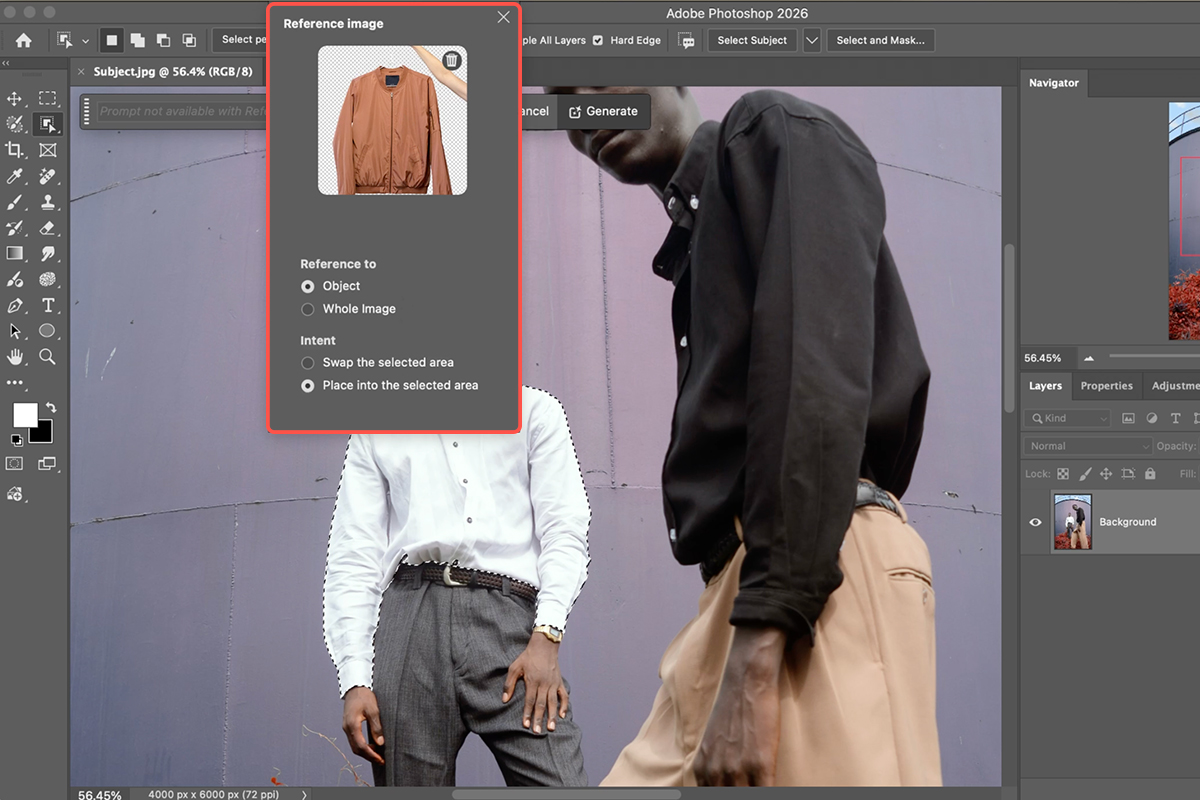This screenshot has width=1200, height=800.
Task: Select the Hand tool
Action: tap(15, 357)
